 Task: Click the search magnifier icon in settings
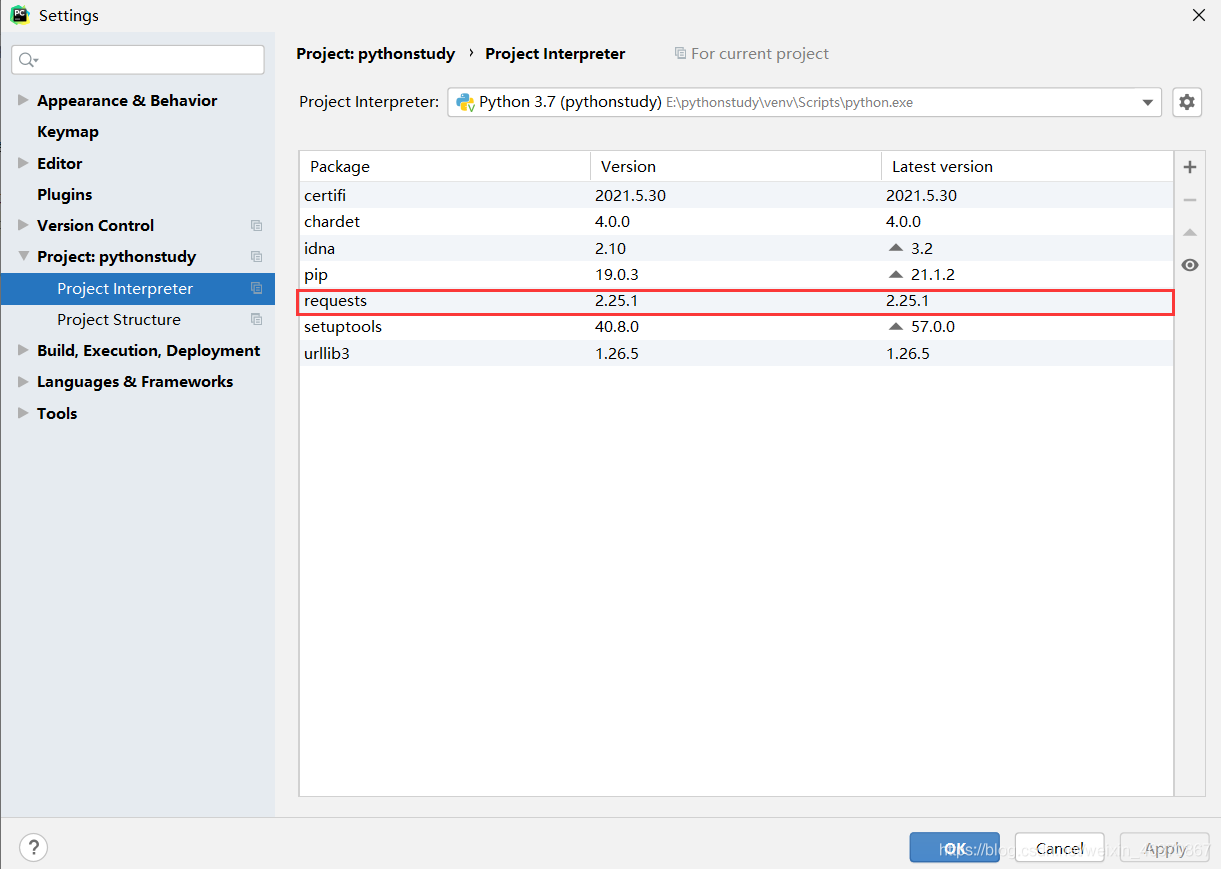click(x=28, y=60)
